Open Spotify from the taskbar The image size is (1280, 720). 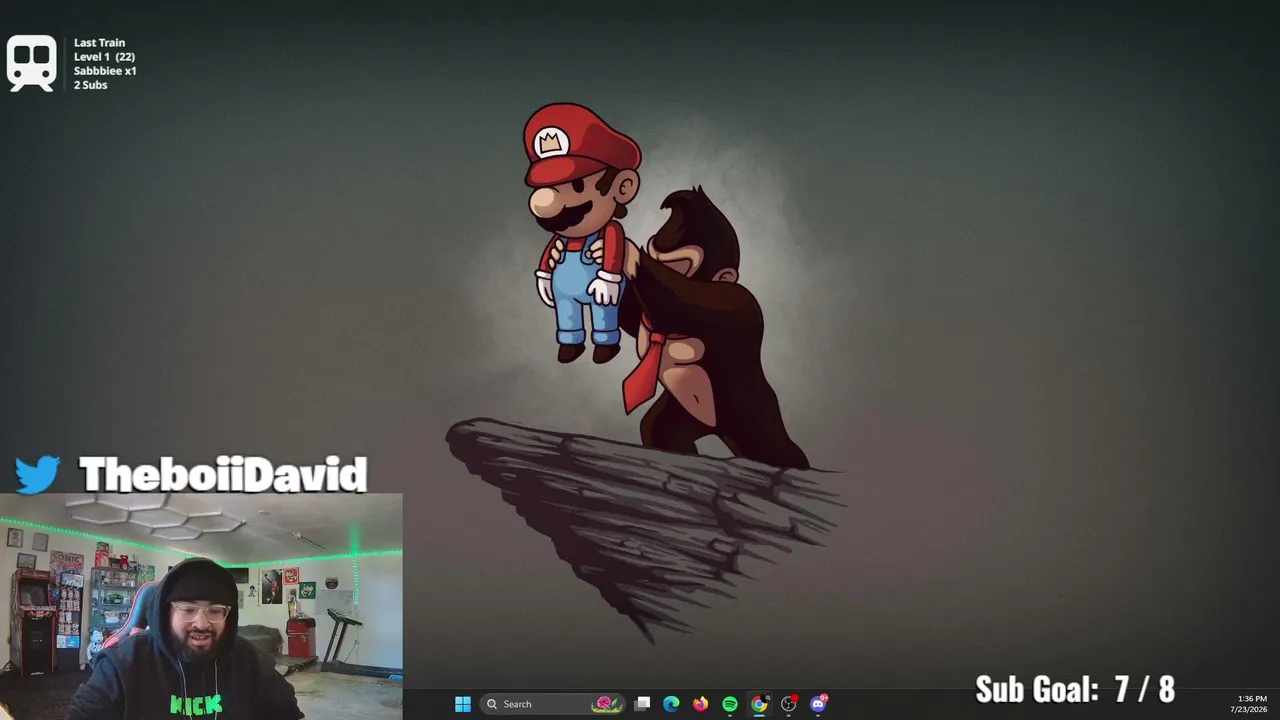[x=730, y=704]
